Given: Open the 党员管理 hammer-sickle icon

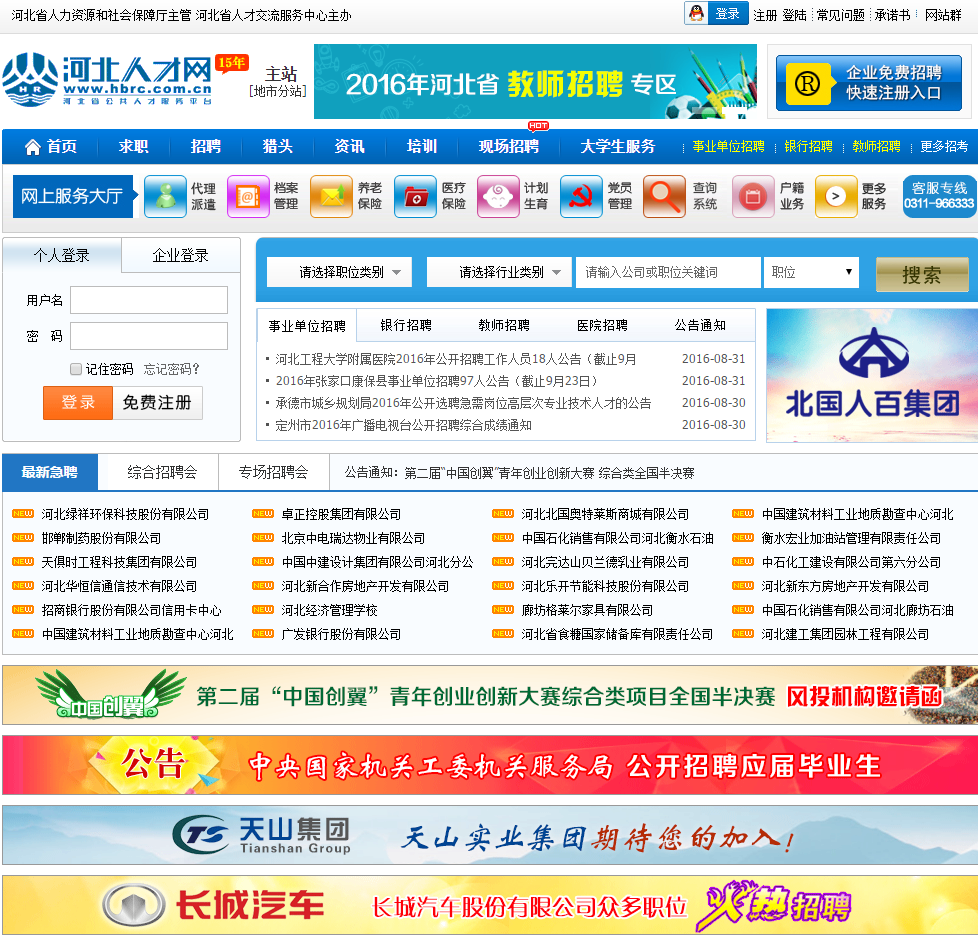Looking at the screenshot, I should coord(581,196).
